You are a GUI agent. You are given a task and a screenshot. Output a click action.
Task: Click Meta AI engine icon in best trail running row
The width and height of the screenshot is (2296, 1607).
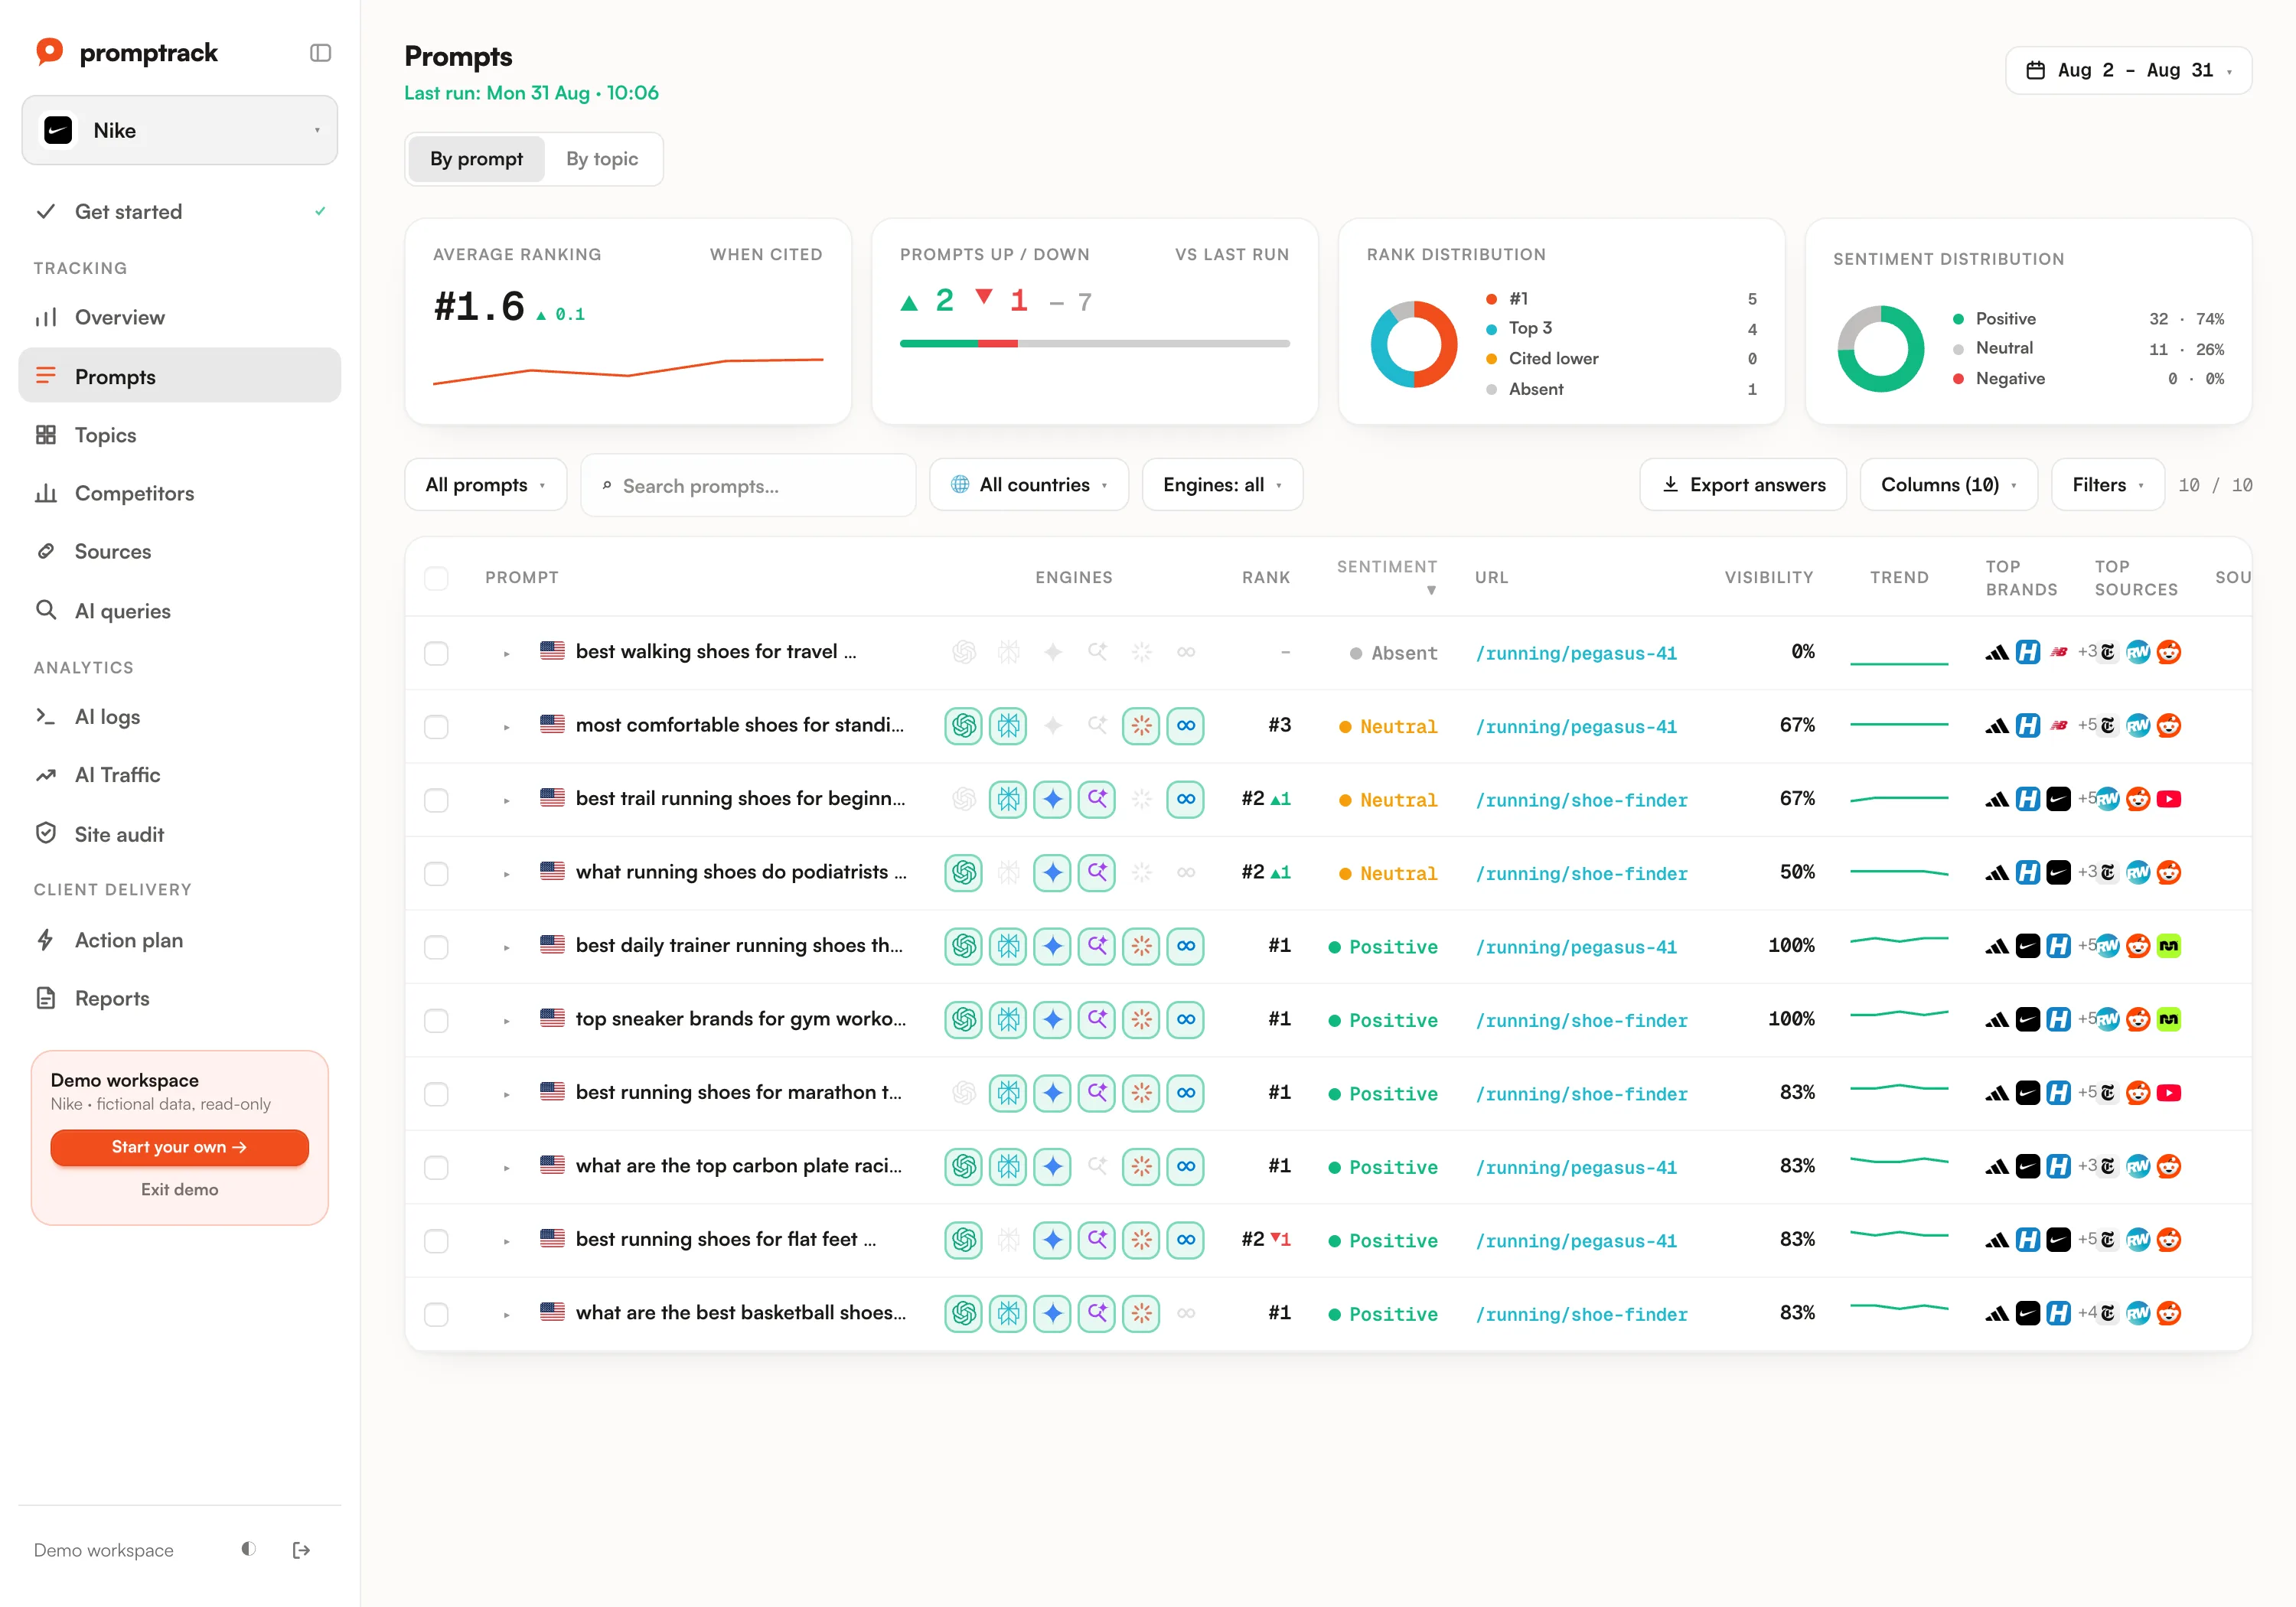[x=1186, y=799]
